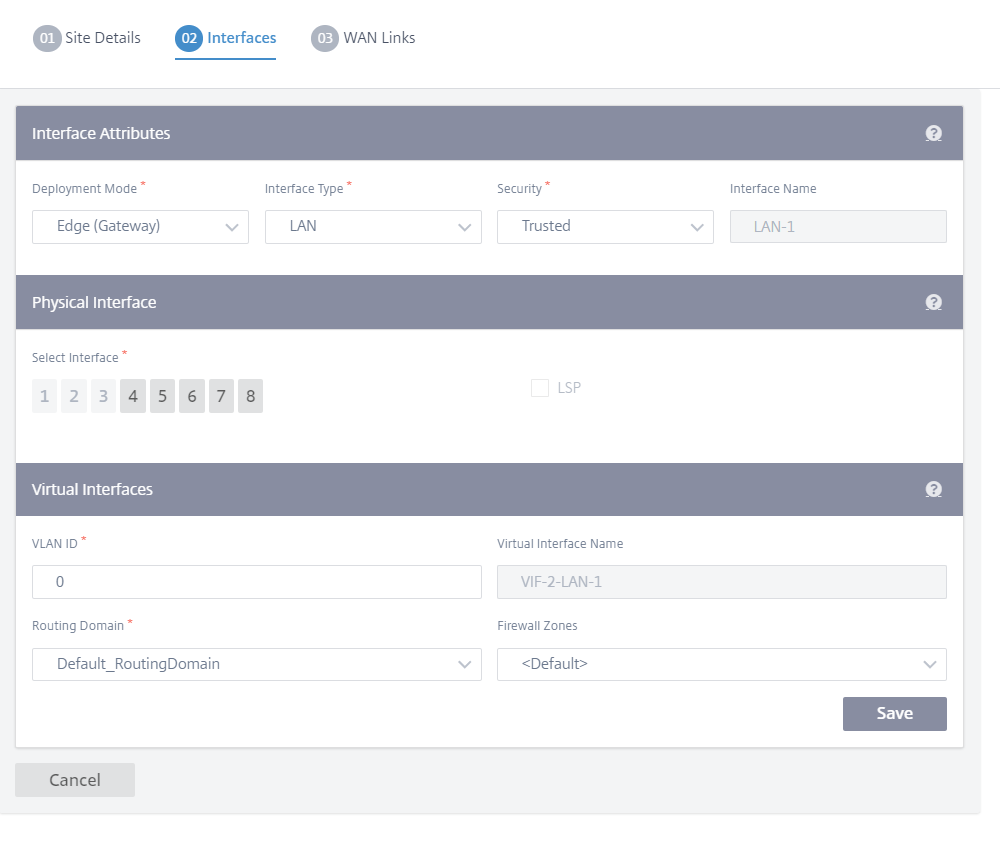
Task: Click the VLAN ID label
Action: coord(55,544)
